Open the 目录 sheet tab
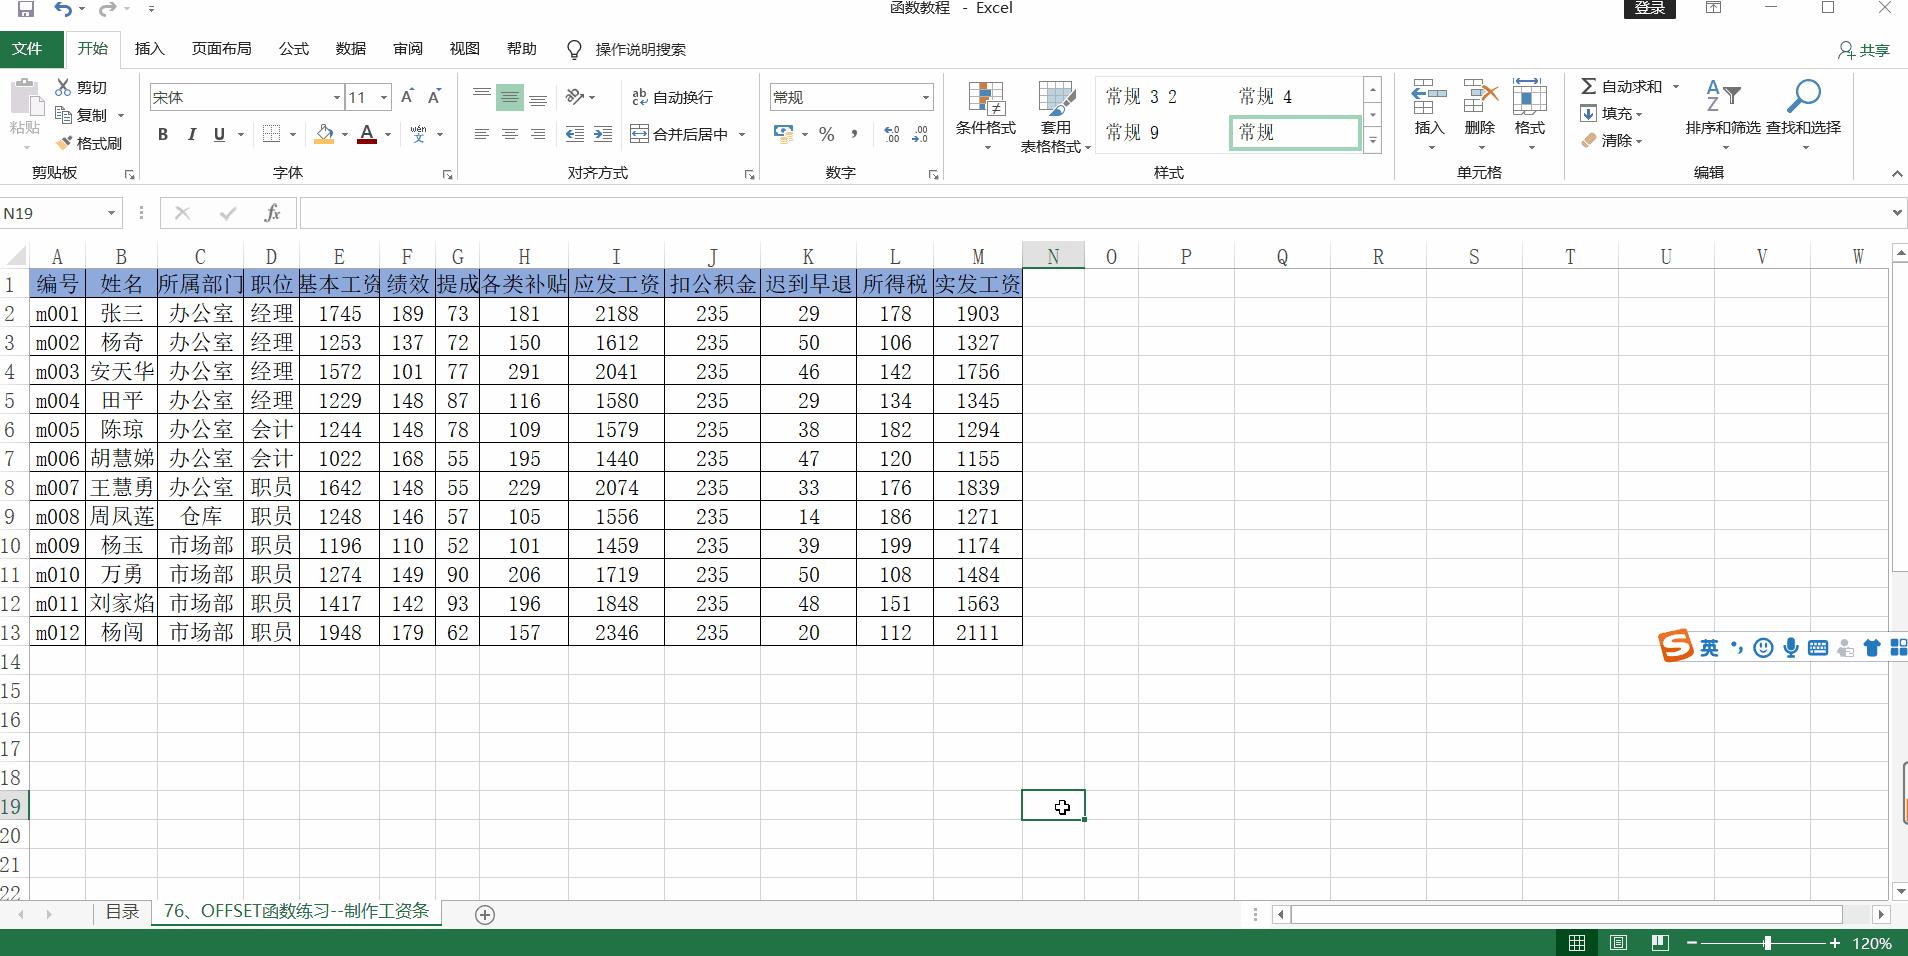 pos(122,912)
